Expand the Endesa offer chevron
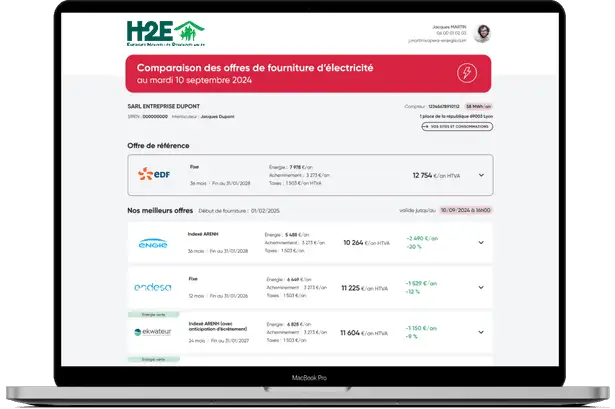Viewport: 615px width, 409px height. tap(481, 287)
